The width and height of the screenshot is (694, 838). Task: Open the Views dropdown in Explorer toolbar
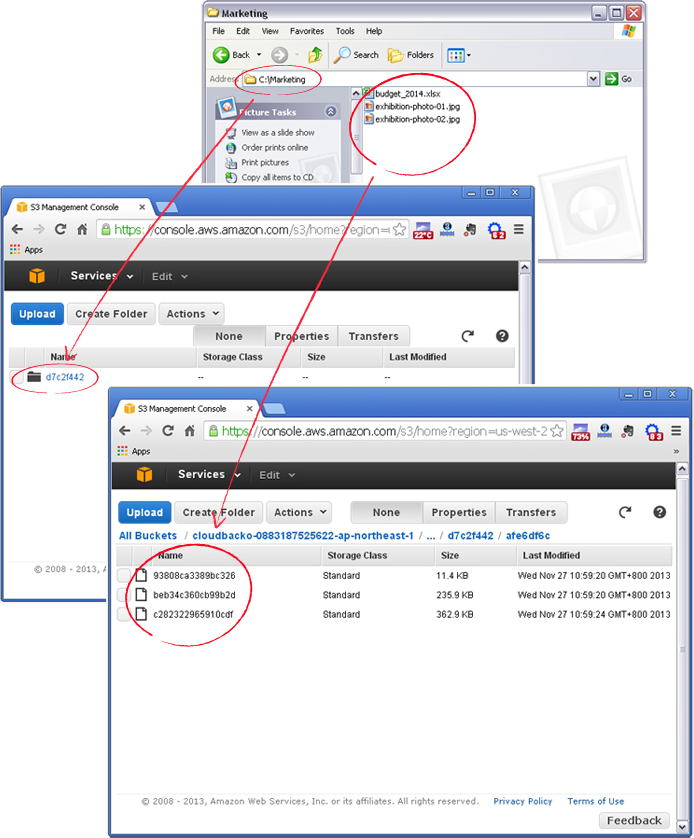pyautogui.click(x=459, y=55)
